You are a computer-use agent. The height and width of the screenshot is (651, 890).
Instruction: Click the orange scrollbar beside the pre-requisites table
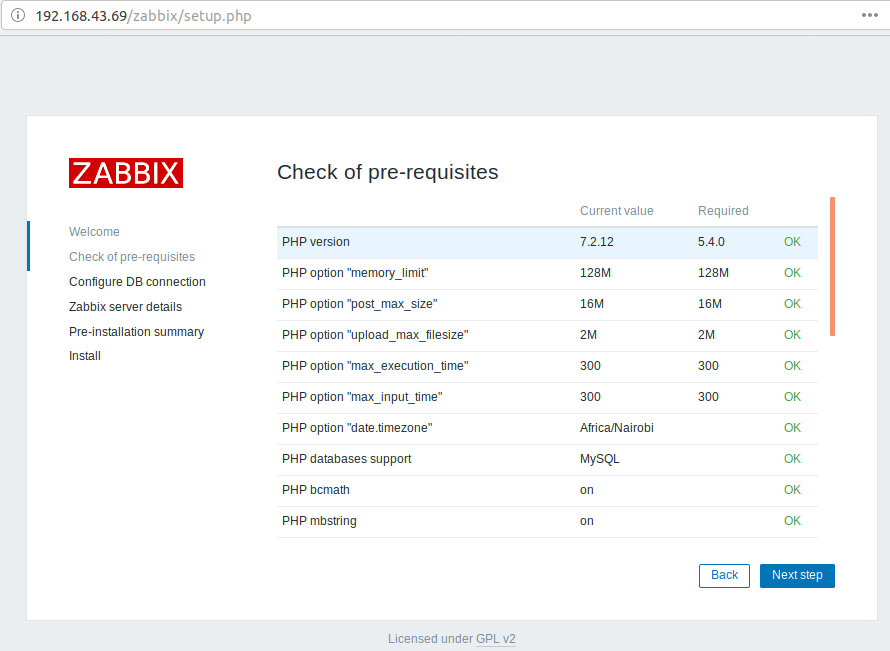(x=832, y=266)
